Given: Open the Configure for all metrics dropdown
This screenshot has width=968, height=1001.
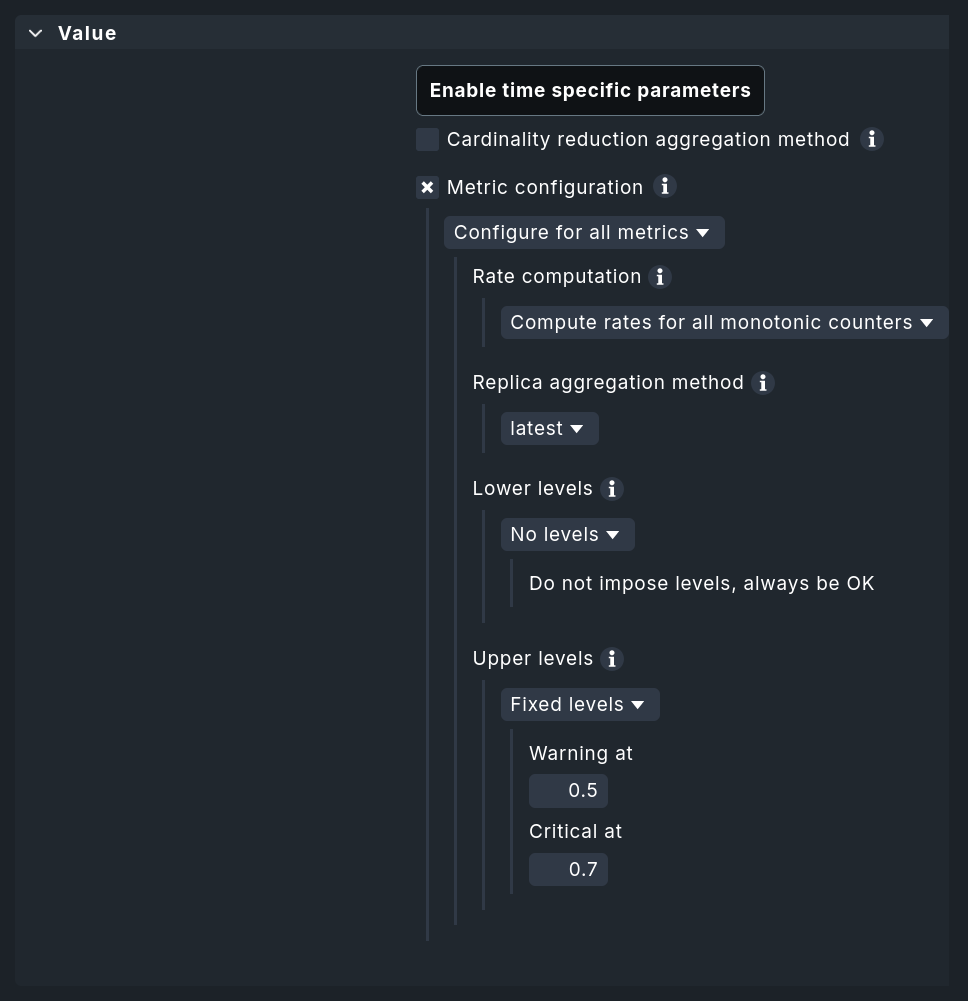Looking at the screenshot, I should (584, 232).
